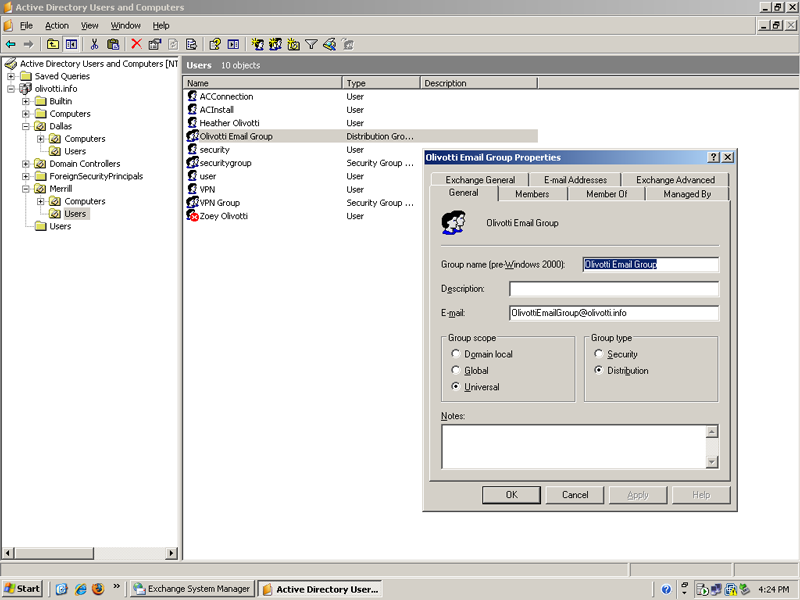The image size is (800, 600).
Task: Click the tree pane right scroll arrow
Action: coord(171,553)
